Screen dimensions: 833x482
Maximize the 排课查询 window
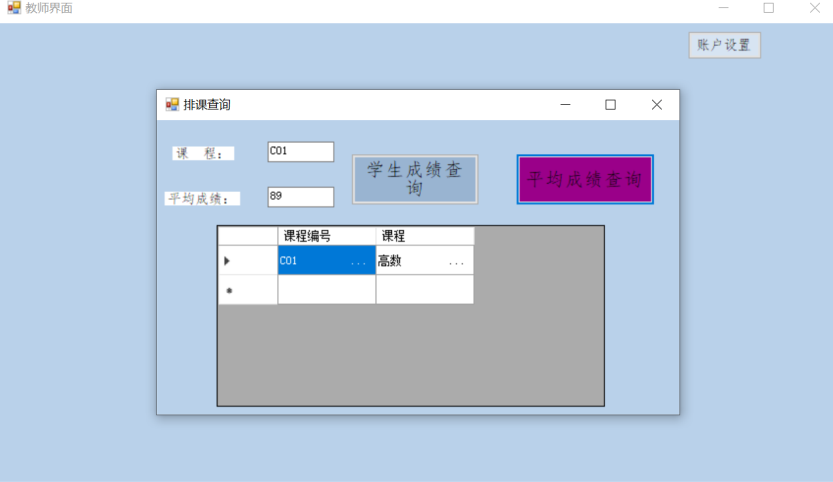(x=610, y=105)
